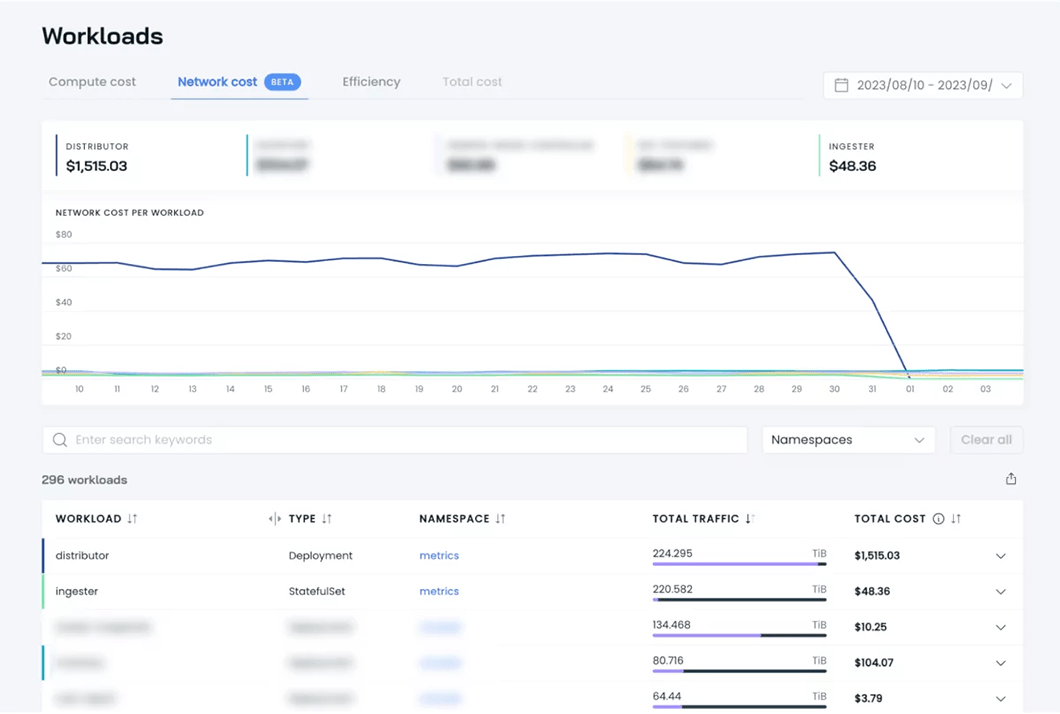Expand the distributor workload row
The width and height of the screenshot is (1060, 714).
tap(1000, 556)
